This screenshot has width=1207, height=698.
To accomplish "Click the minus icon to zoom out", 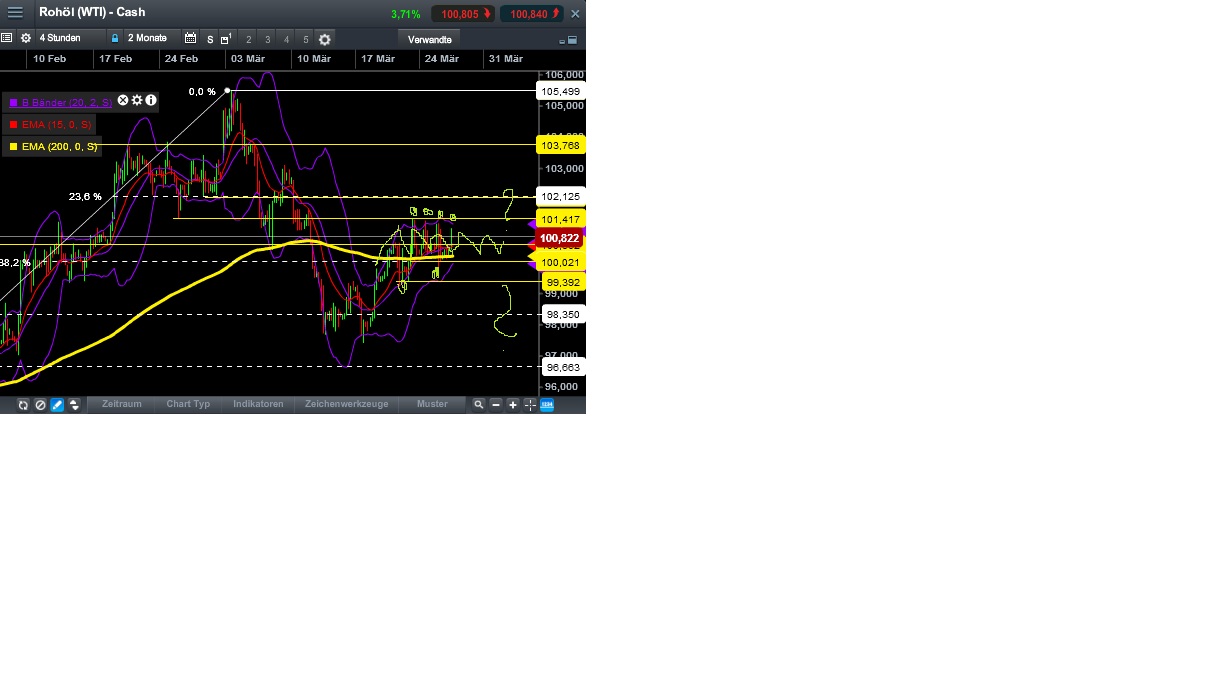I will click(x=496, y=405).
